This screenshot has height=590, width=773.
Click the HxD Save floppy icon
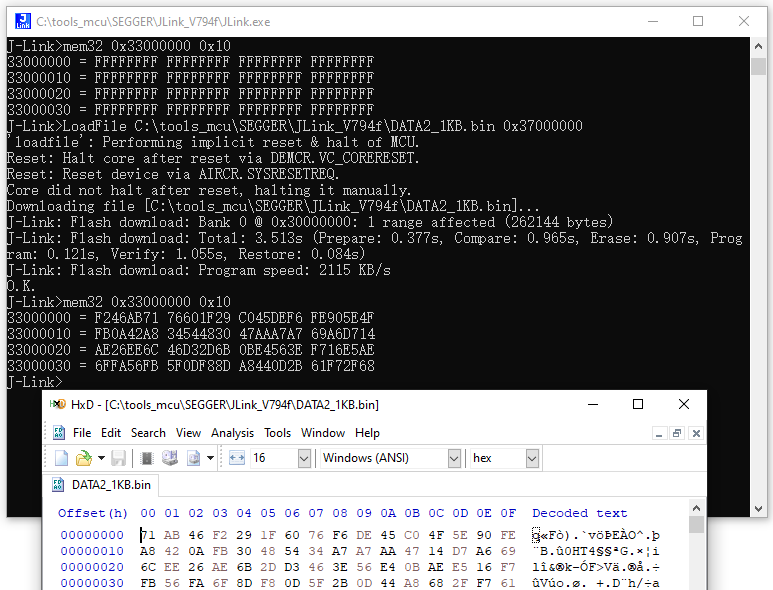pos(118,458)
